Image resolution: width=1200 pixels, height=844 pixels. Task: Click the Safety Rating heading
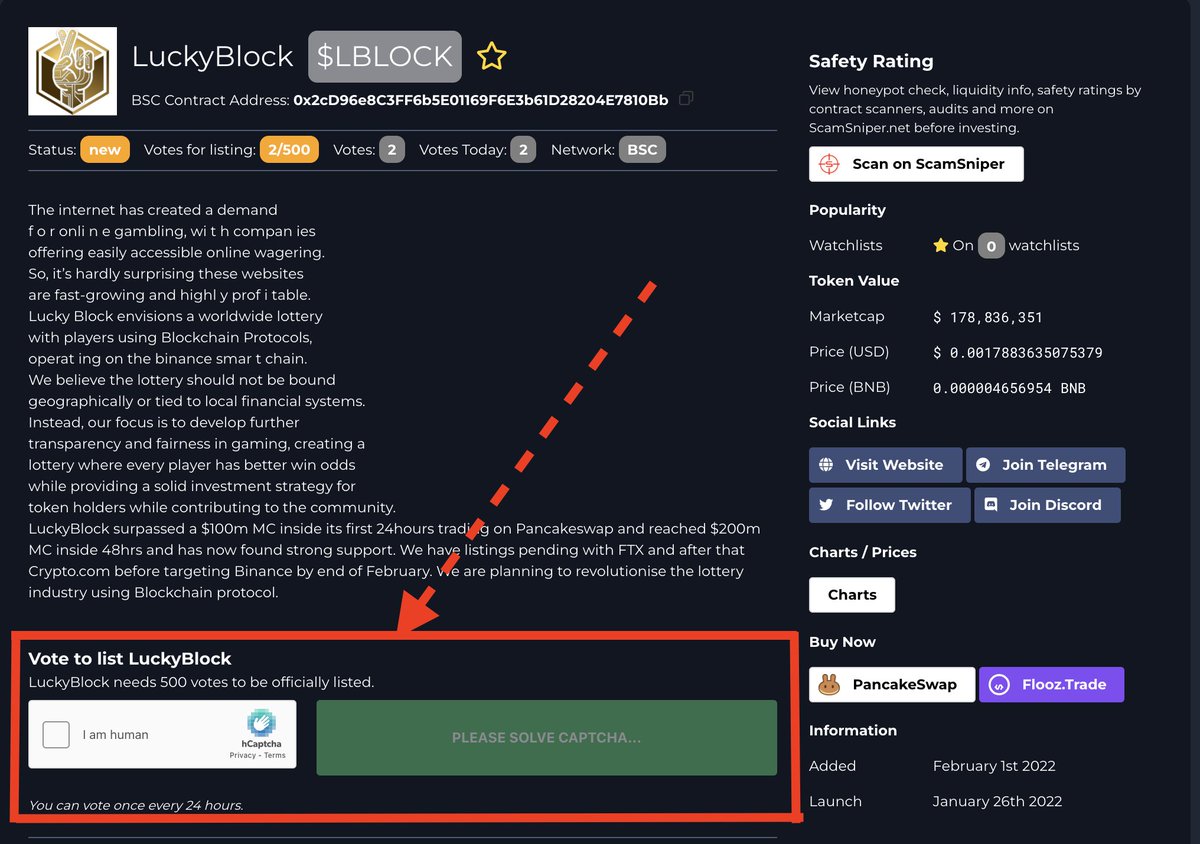point(871,61)
